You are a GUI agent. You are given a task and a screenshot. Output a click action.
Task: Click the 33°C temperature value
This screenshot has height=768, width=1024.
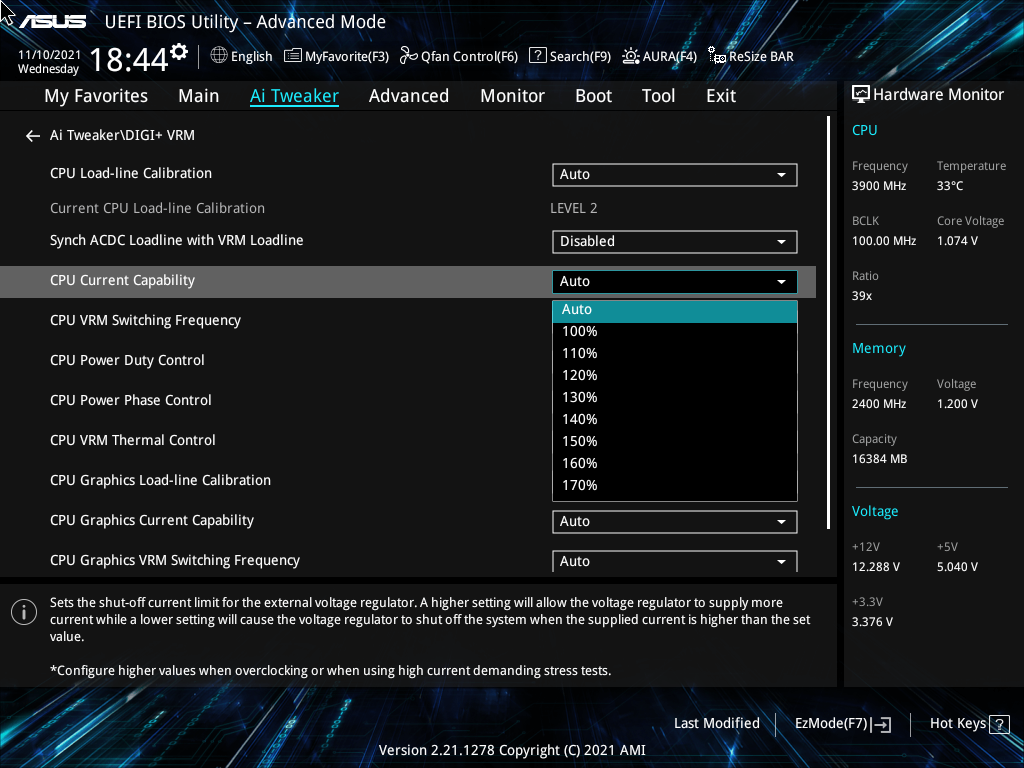[x=950, y=186]
